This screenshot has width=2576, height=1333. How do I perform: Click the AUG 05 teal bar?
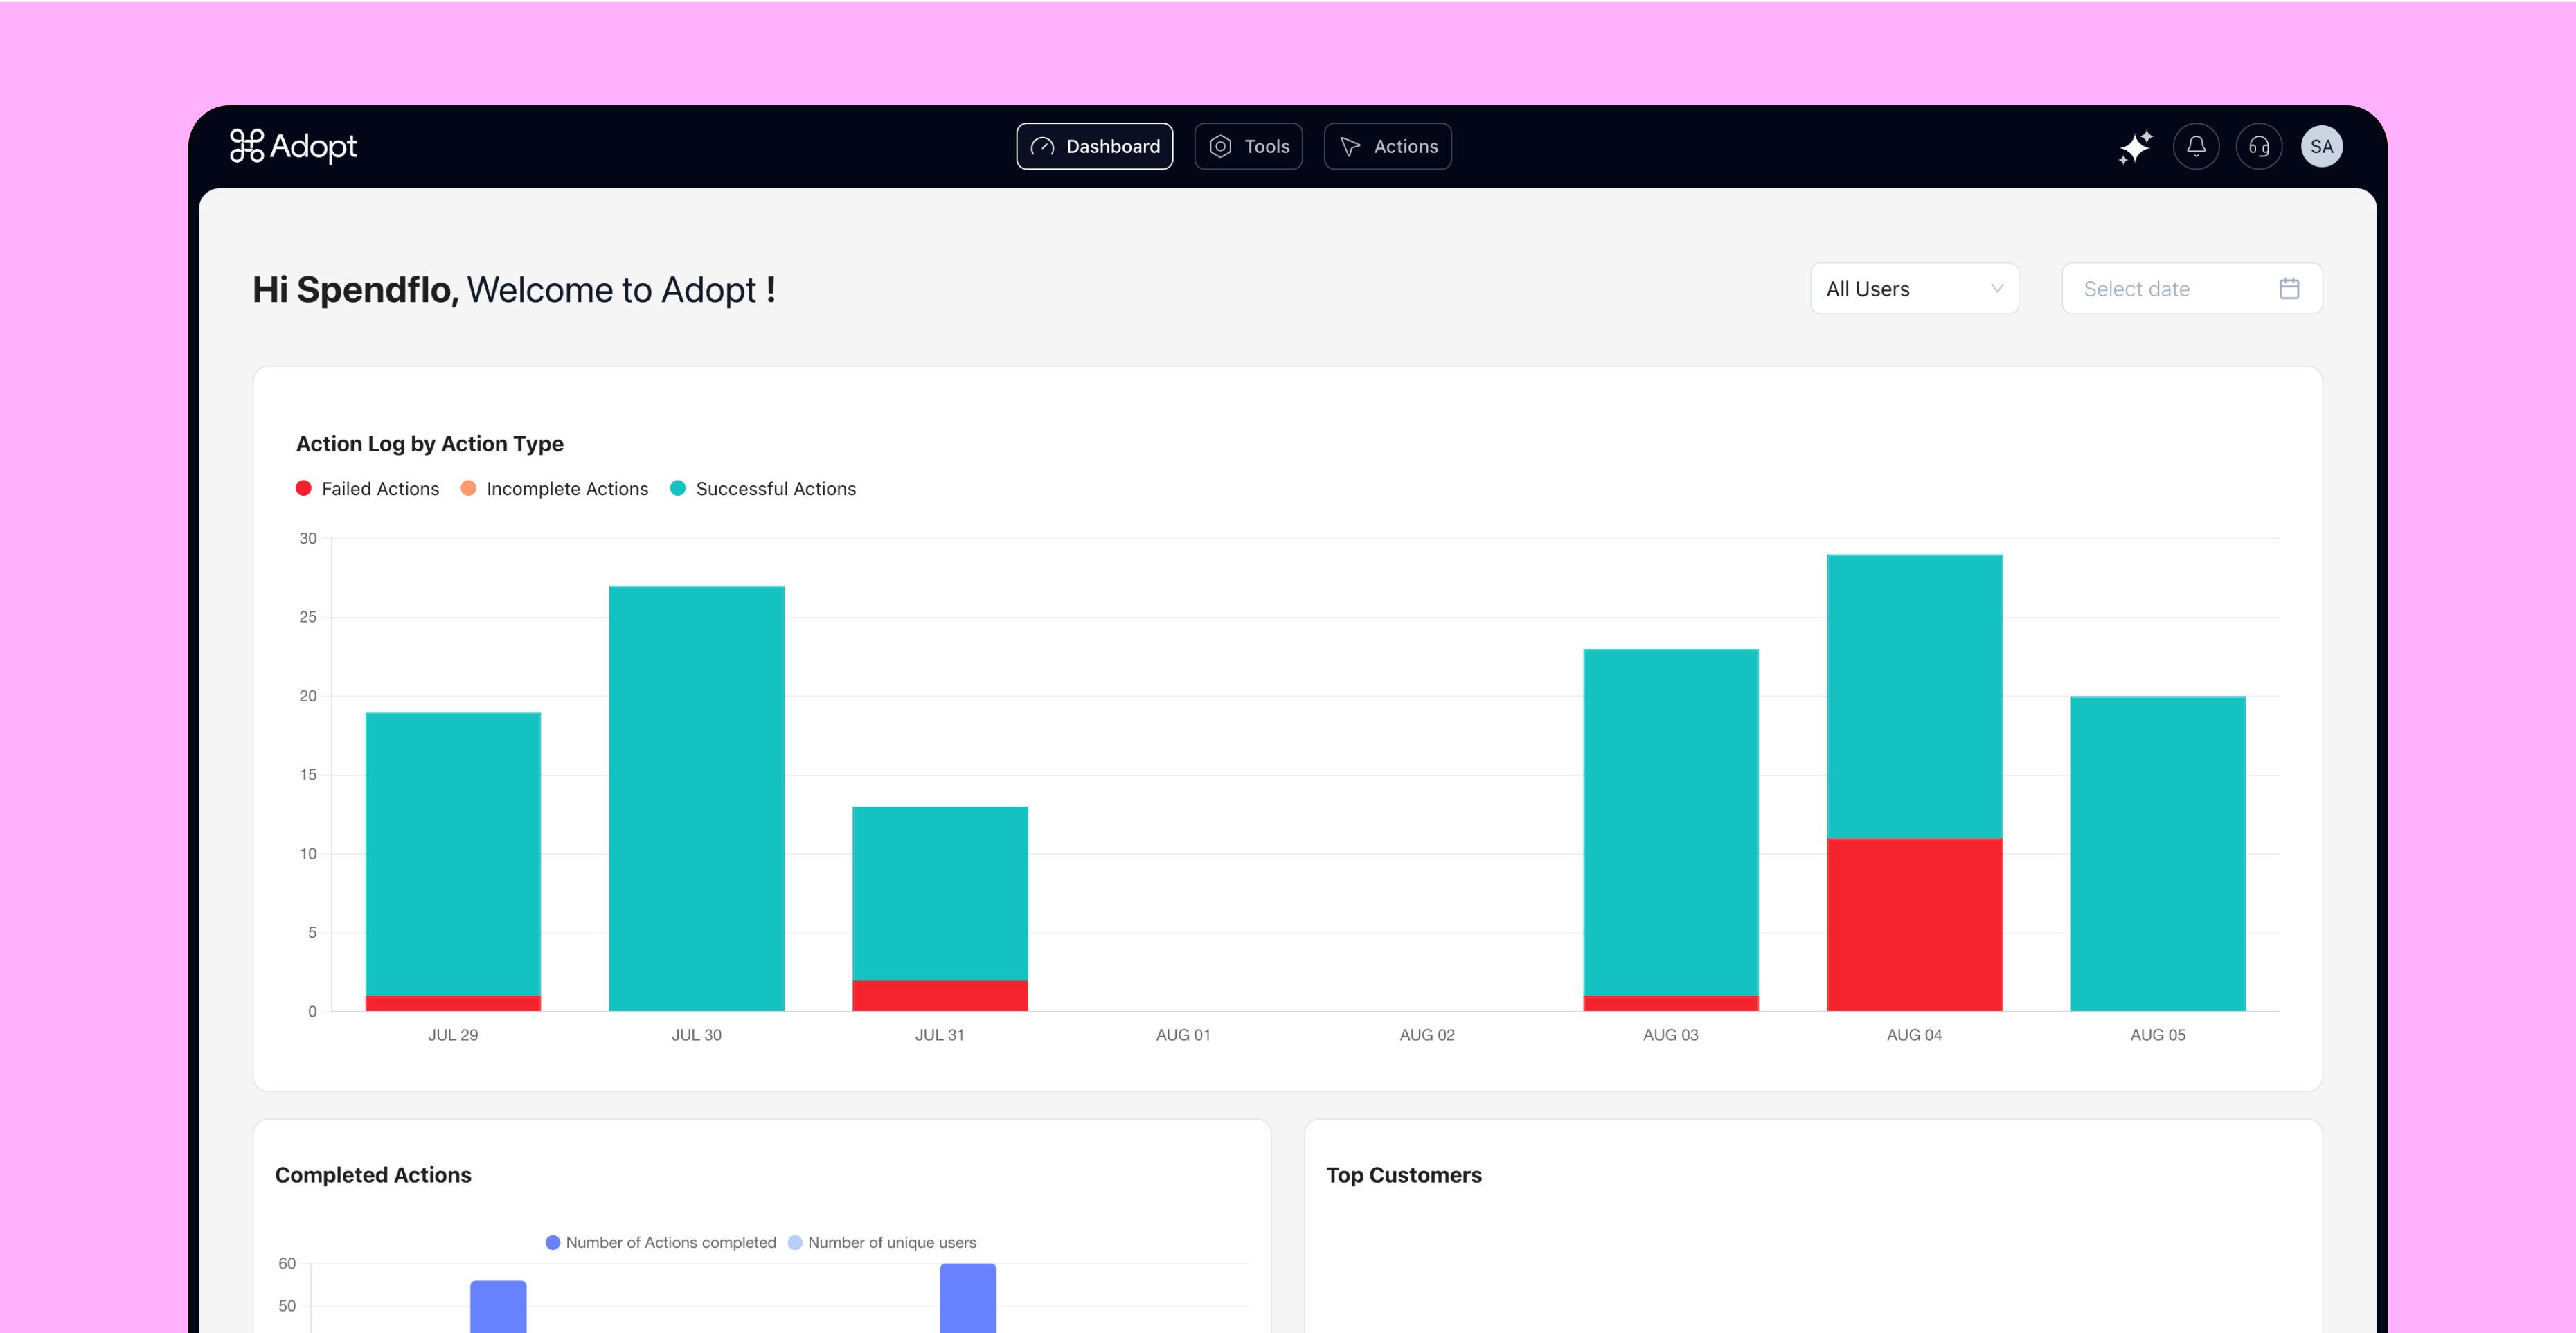coord(2158,854)
